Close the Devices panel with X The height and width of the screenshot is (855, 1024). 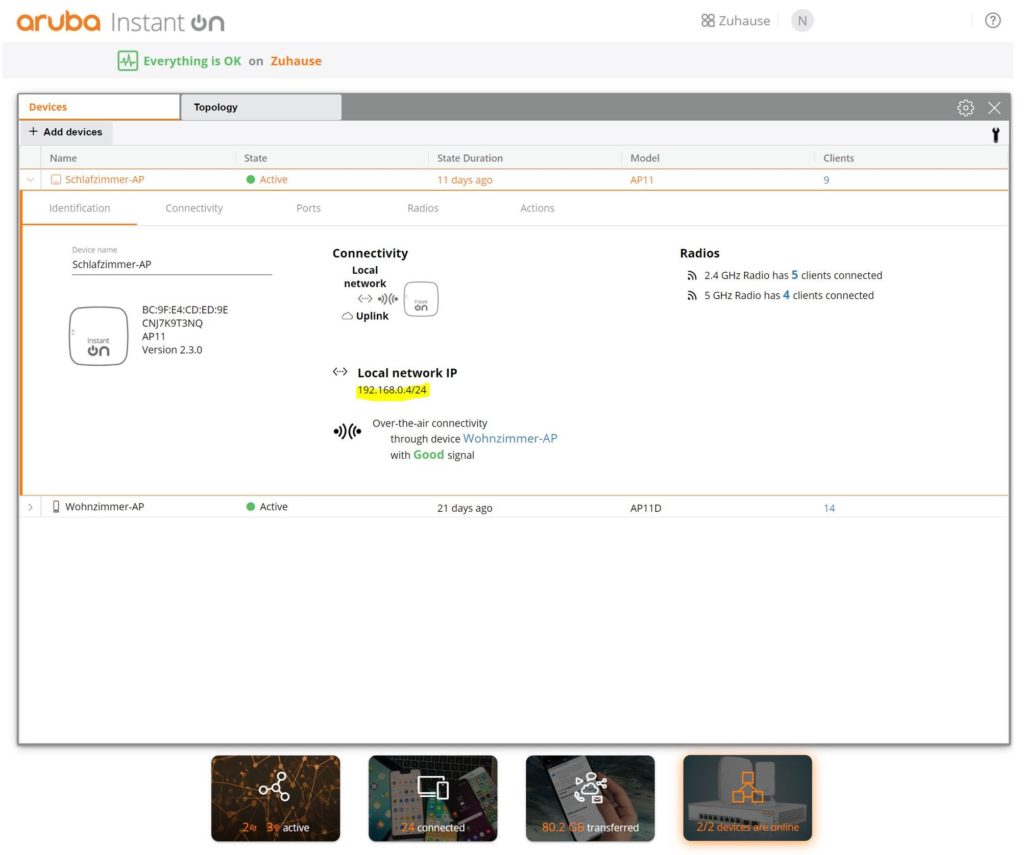994,108
